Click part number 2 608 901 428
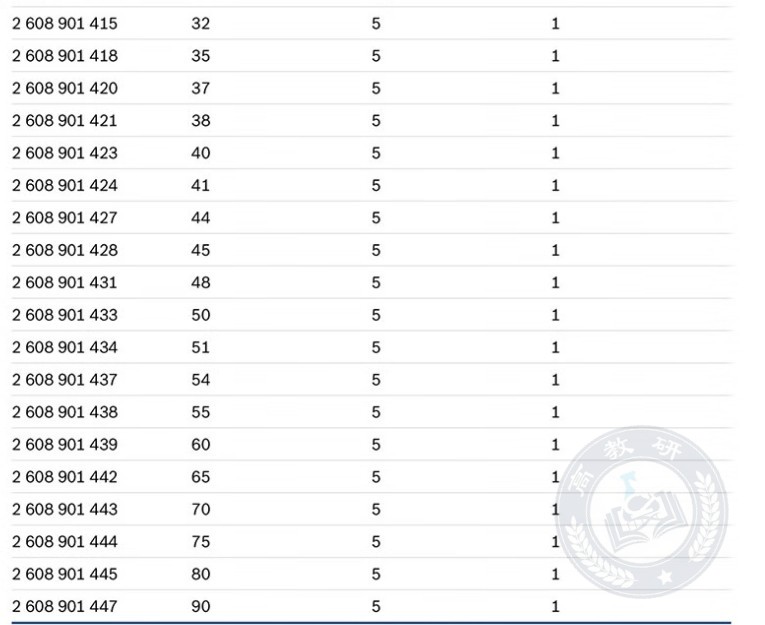 point(65,250)
